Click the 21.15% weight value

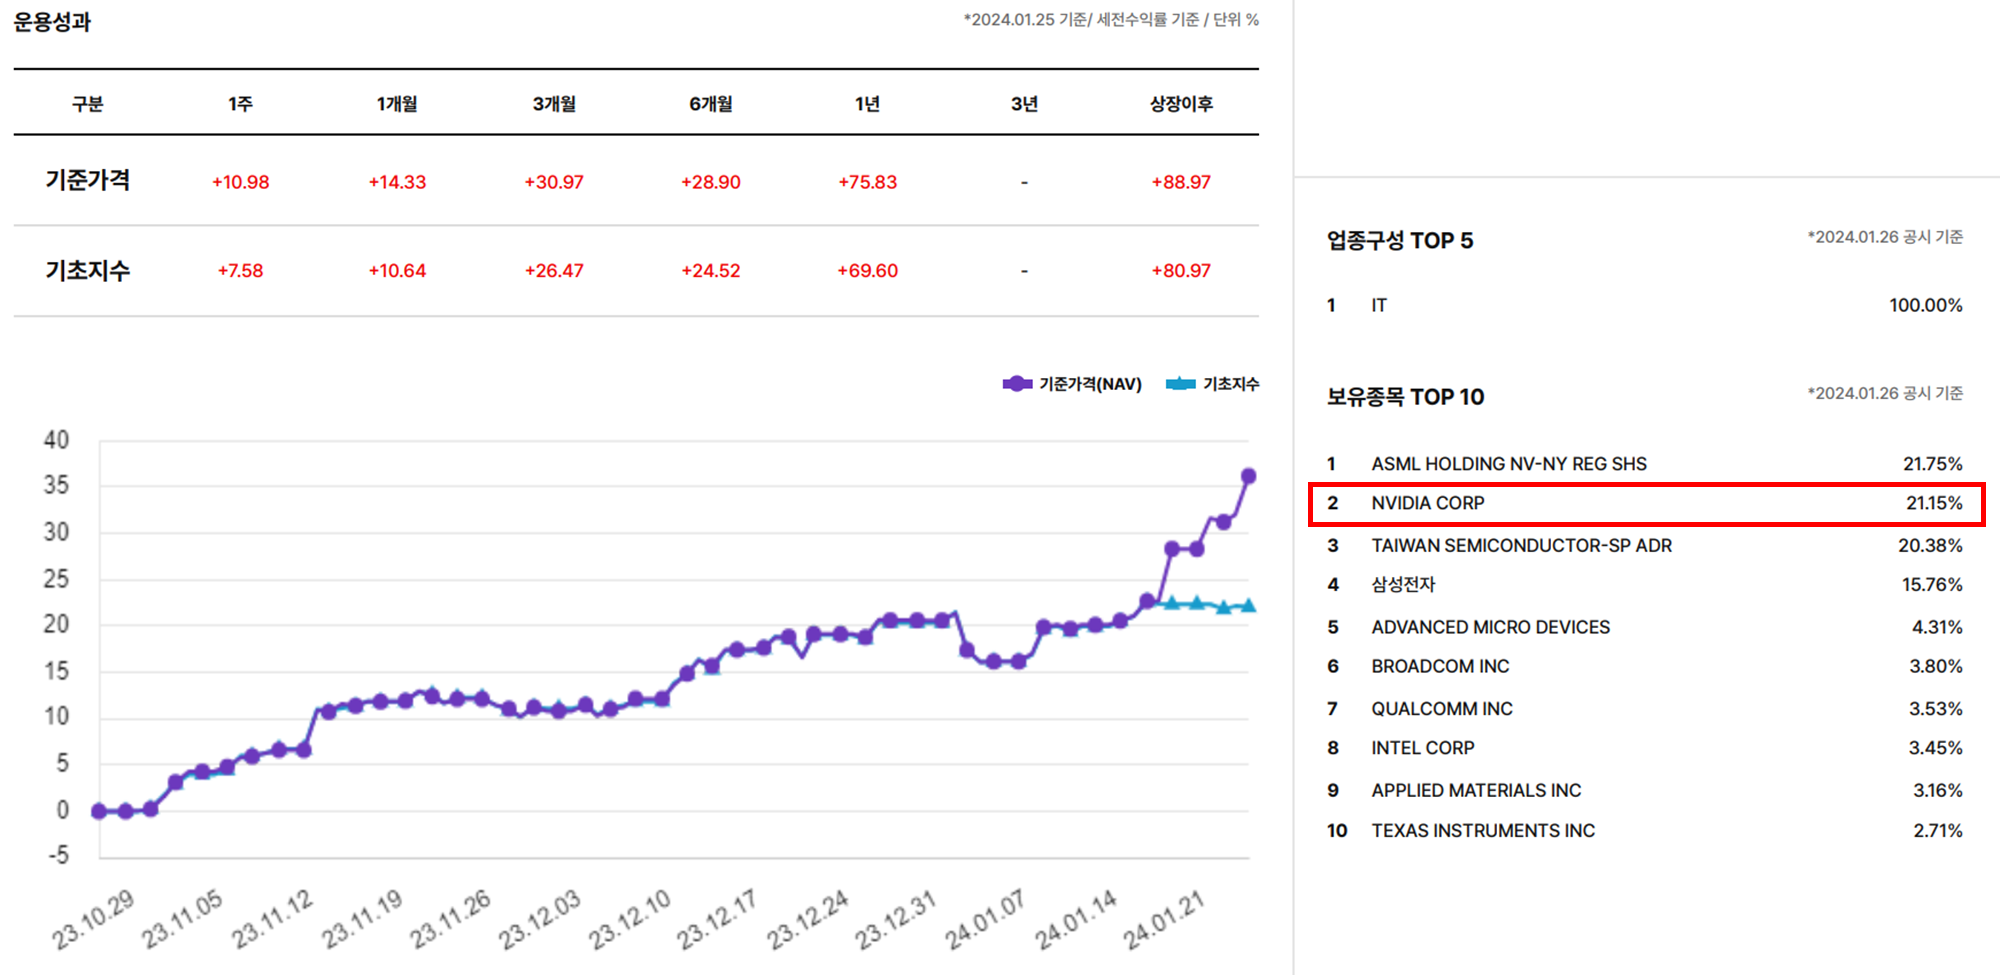[1933, 503]
